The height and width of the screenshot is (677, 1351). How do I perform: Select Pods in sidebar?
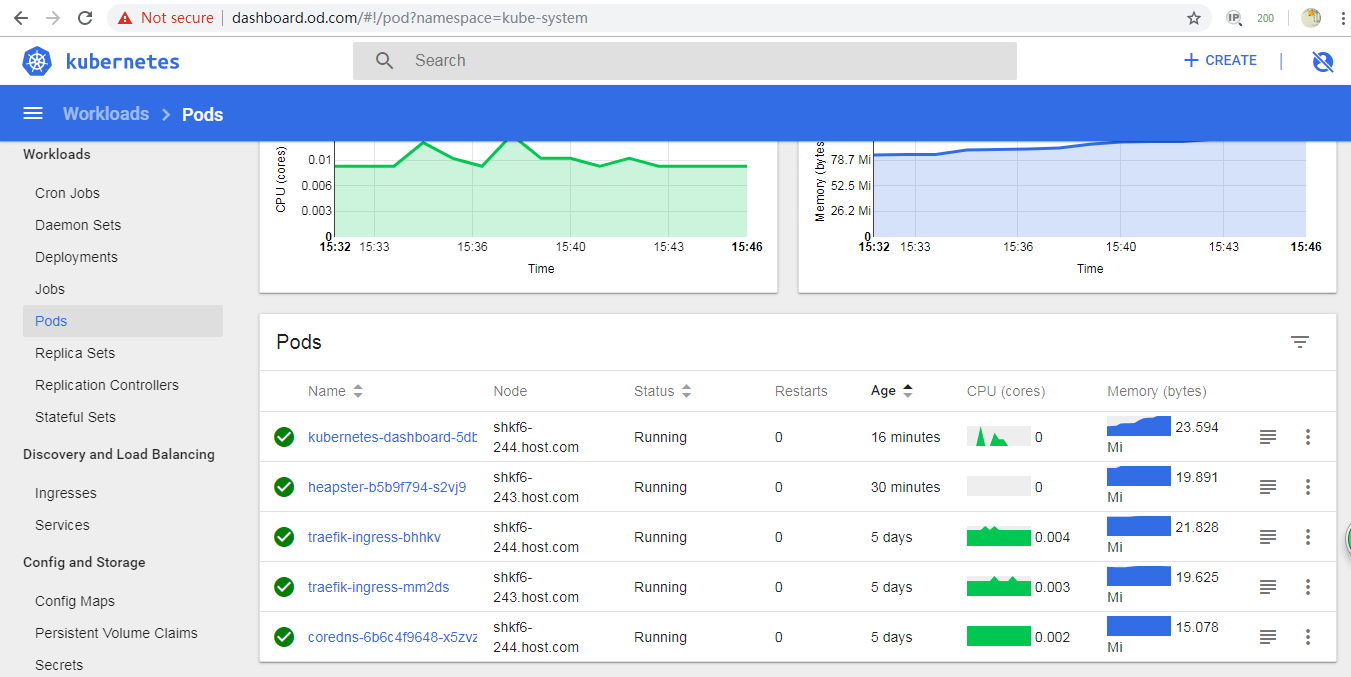click(x=123, y=321)
